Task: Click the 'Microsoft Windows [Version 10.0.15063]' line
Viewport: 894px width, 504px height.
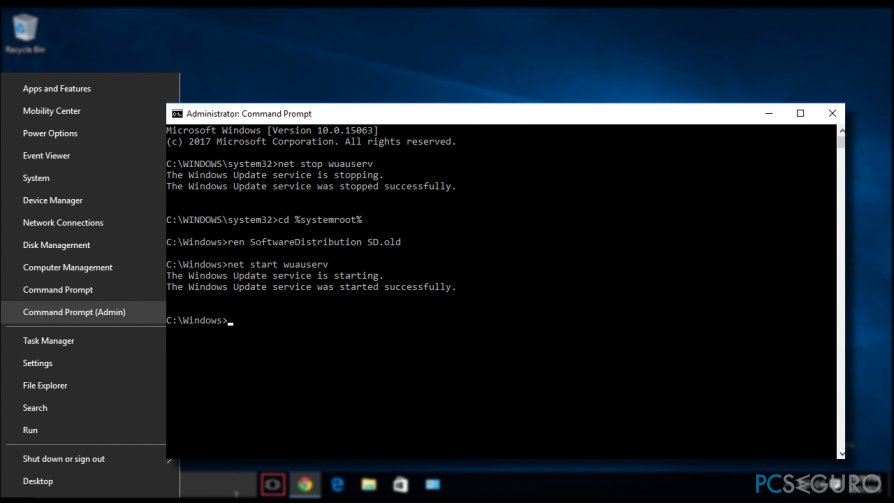Action: (x=272, y=131)
